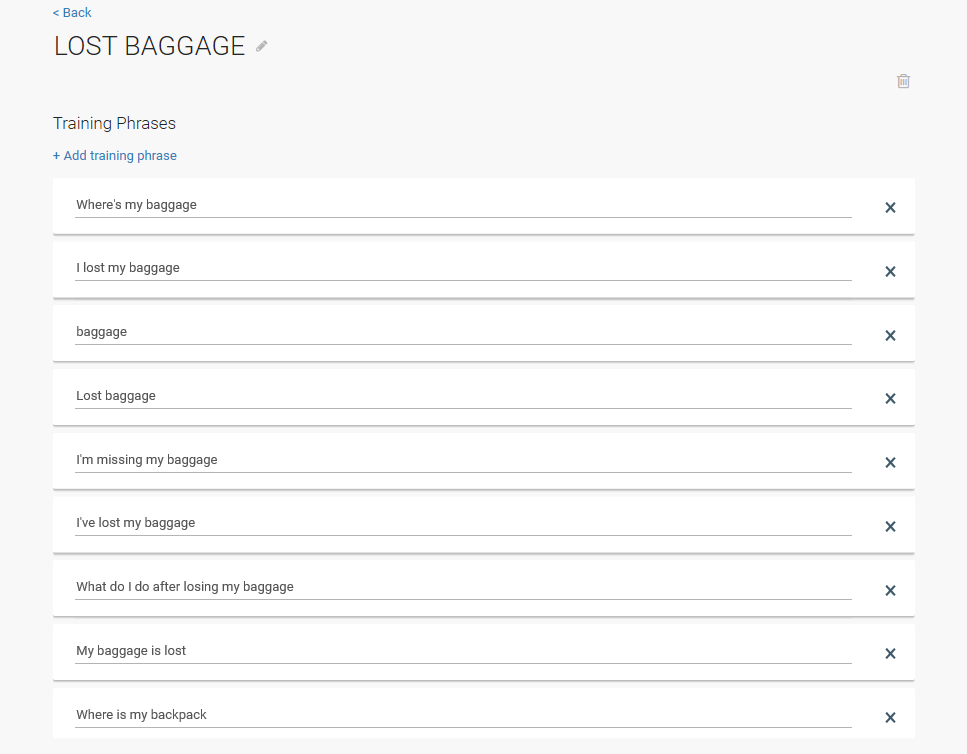The height and width of the screenshot is (754, 967).
Task: Go back using the Back link
Action: point(72,13)
